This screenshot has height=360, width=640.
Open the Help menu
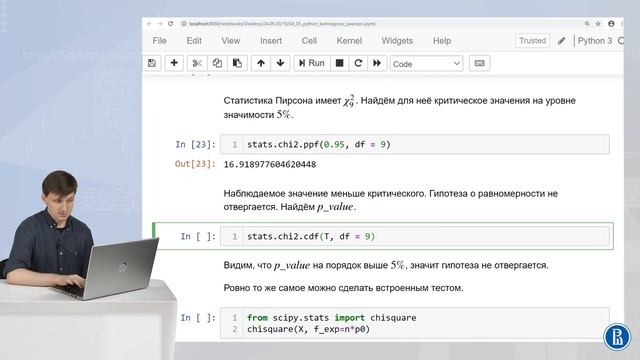tap(442, 41)
